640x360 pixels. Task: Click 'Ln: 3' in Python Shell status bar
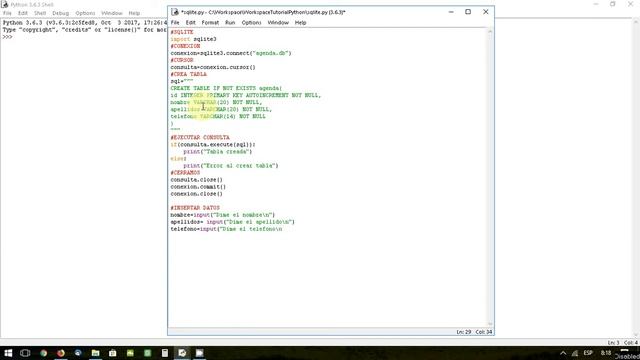coord(613,343)
